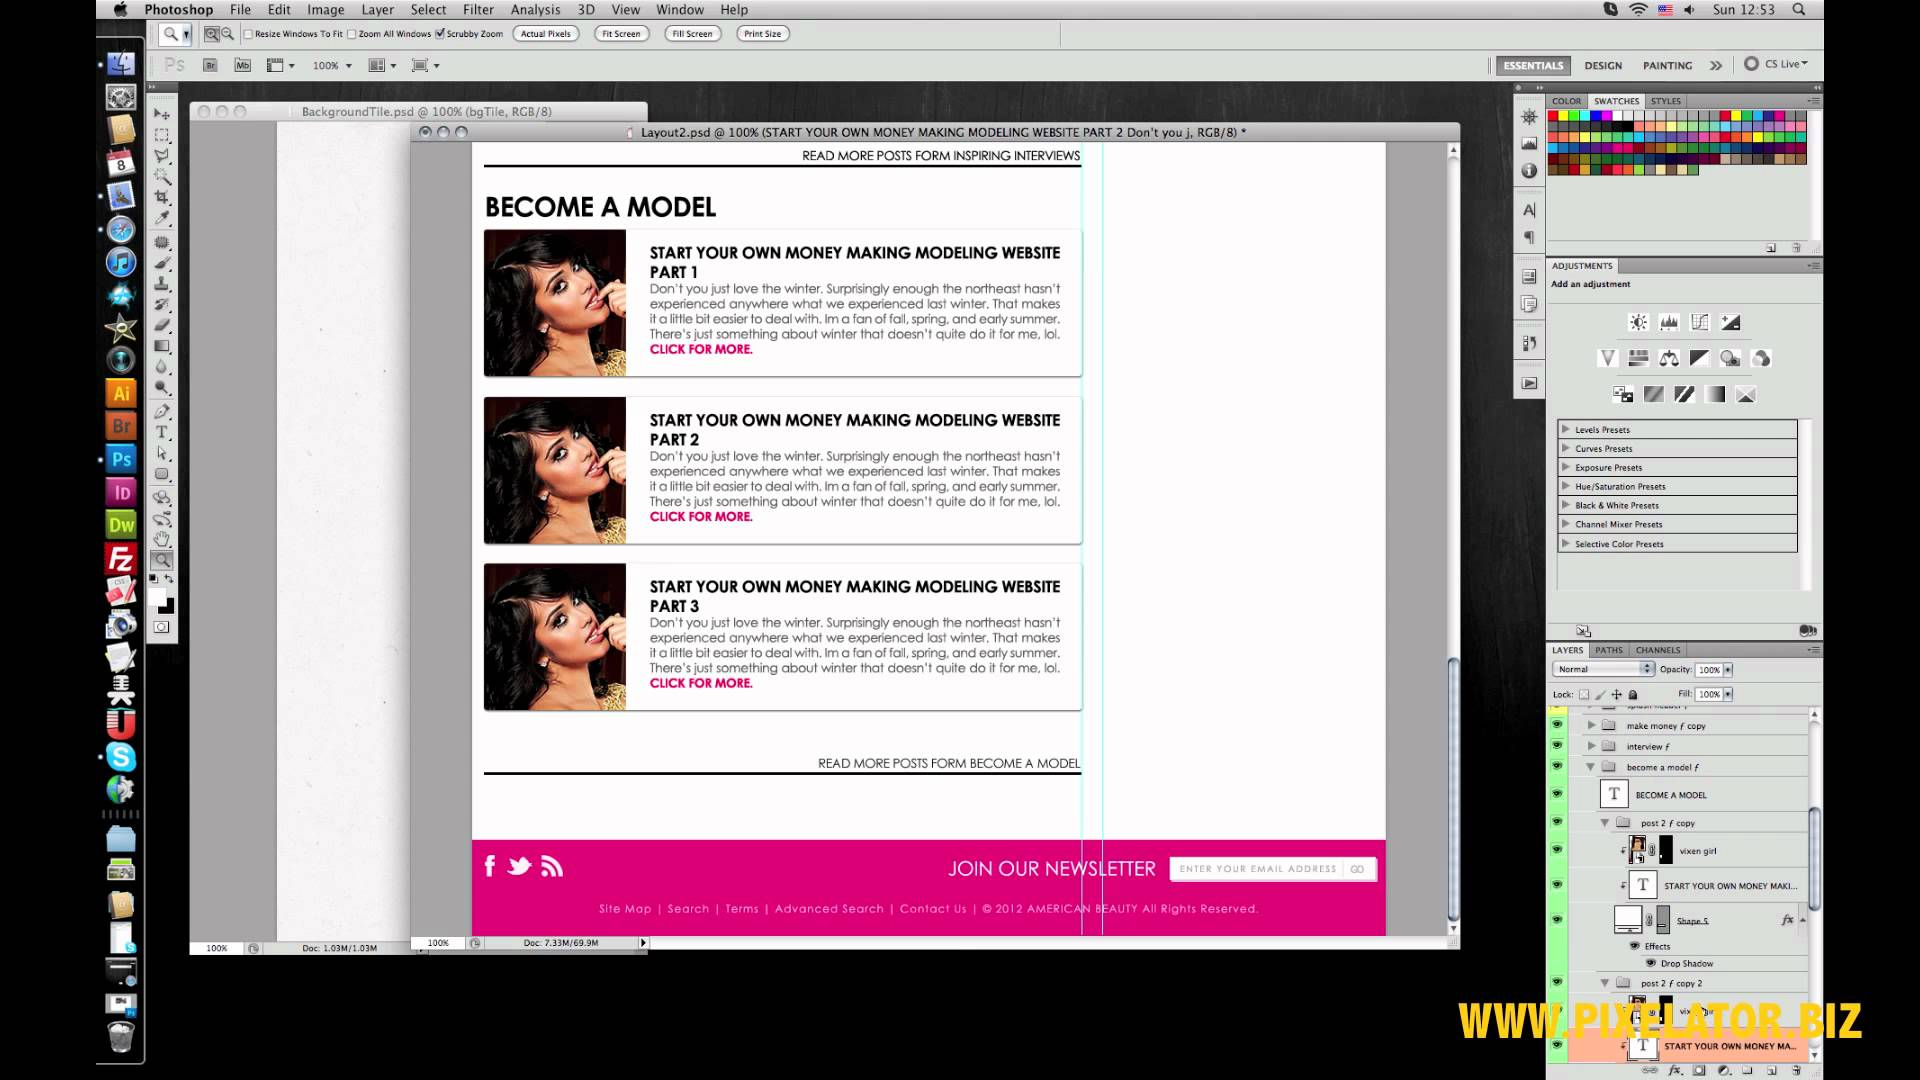Switch to the Channels tab

tap(1657, 649)
